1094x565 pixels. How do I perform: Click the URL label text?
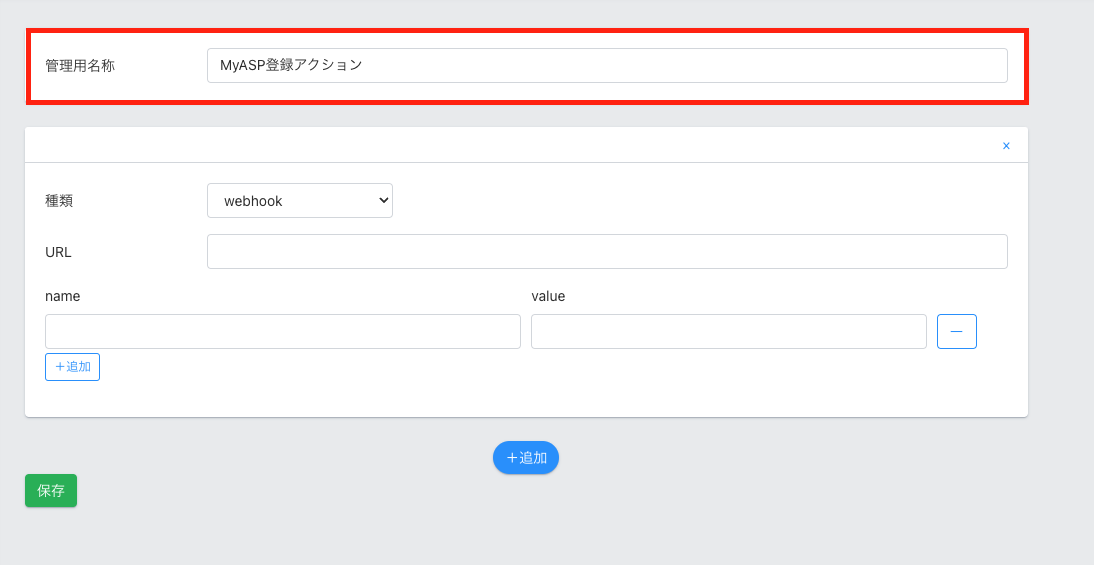click(58, 252)
